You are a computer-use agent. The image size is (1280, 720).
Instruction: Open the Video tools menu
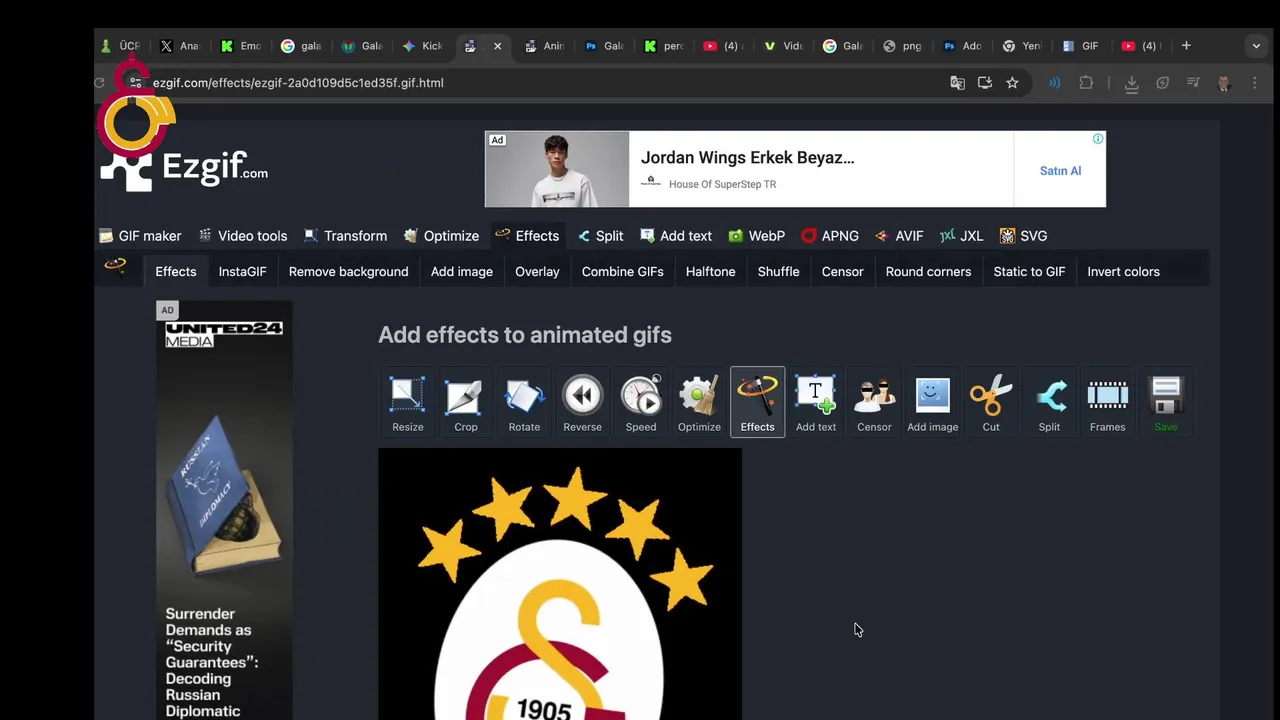(242, 236)
